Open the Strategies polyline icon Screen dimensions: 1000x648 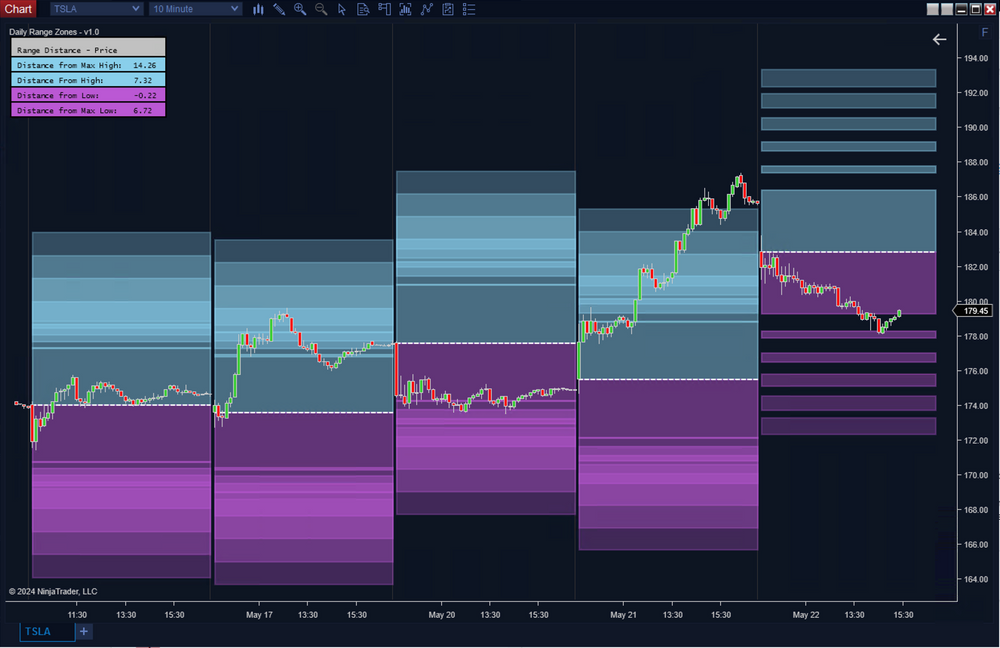point(427,9)
